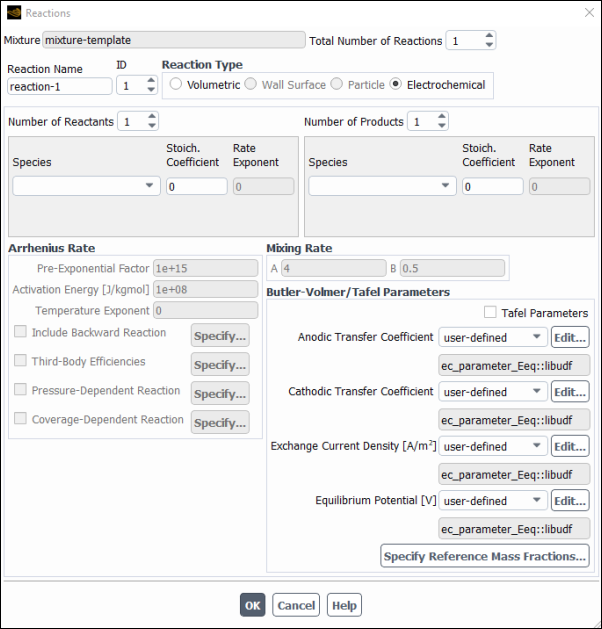Open Equilibrium Potential dropdown
602x629 pixels.
coord(493,501)
